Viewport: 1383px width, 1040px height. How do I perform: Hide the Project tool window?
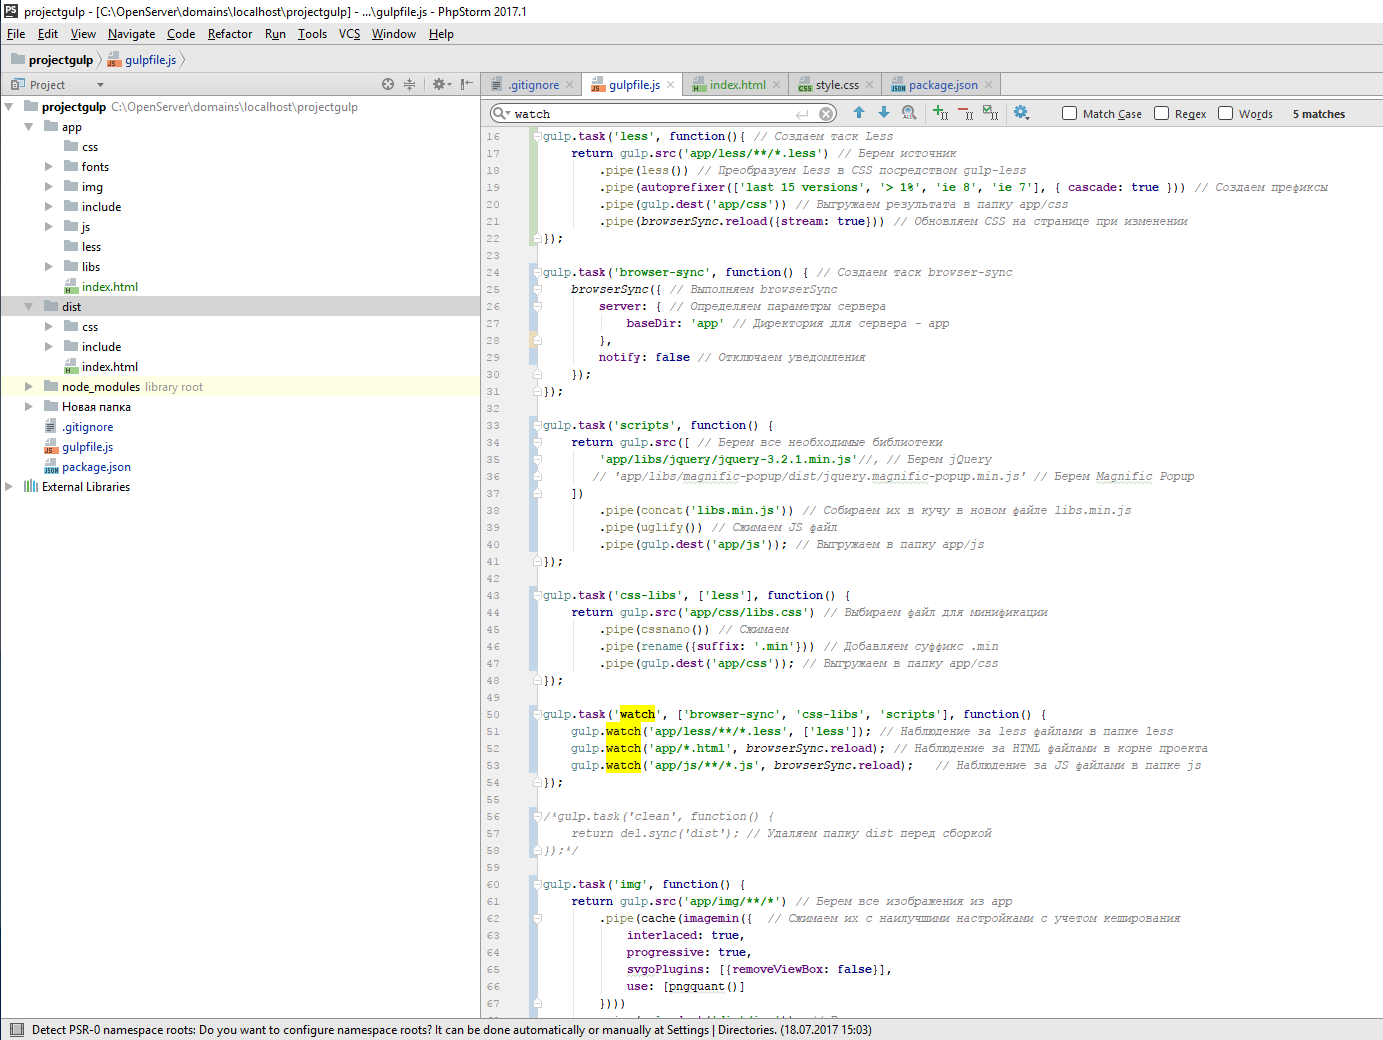(467, 85)
